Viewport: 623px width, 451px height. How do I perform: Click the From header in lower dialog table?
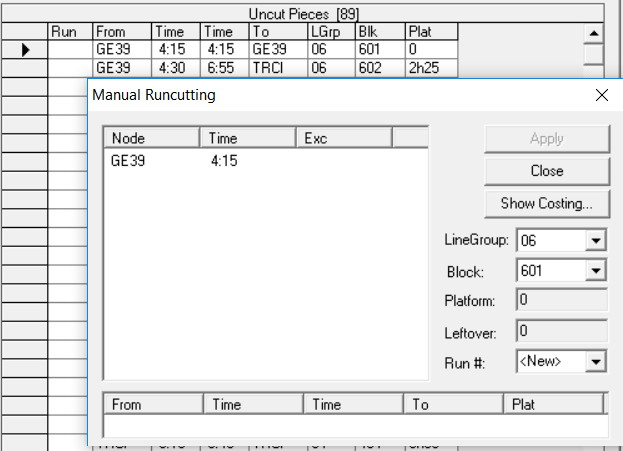point(153,405)
